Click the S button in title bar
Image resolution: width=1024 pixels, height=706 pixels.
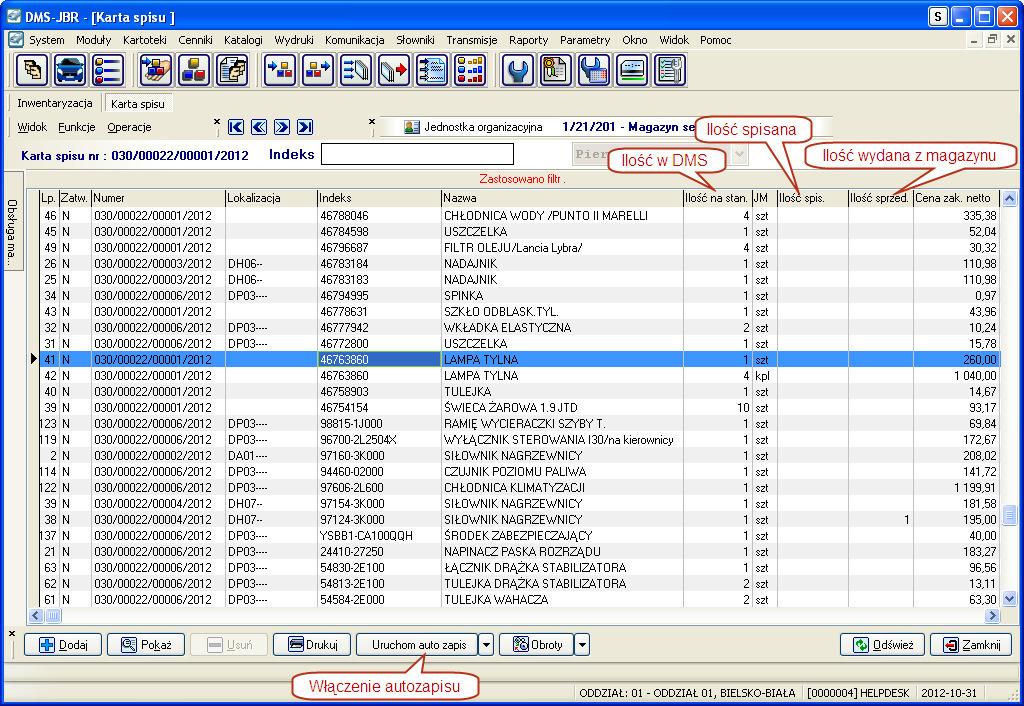(x=938, y=17)
